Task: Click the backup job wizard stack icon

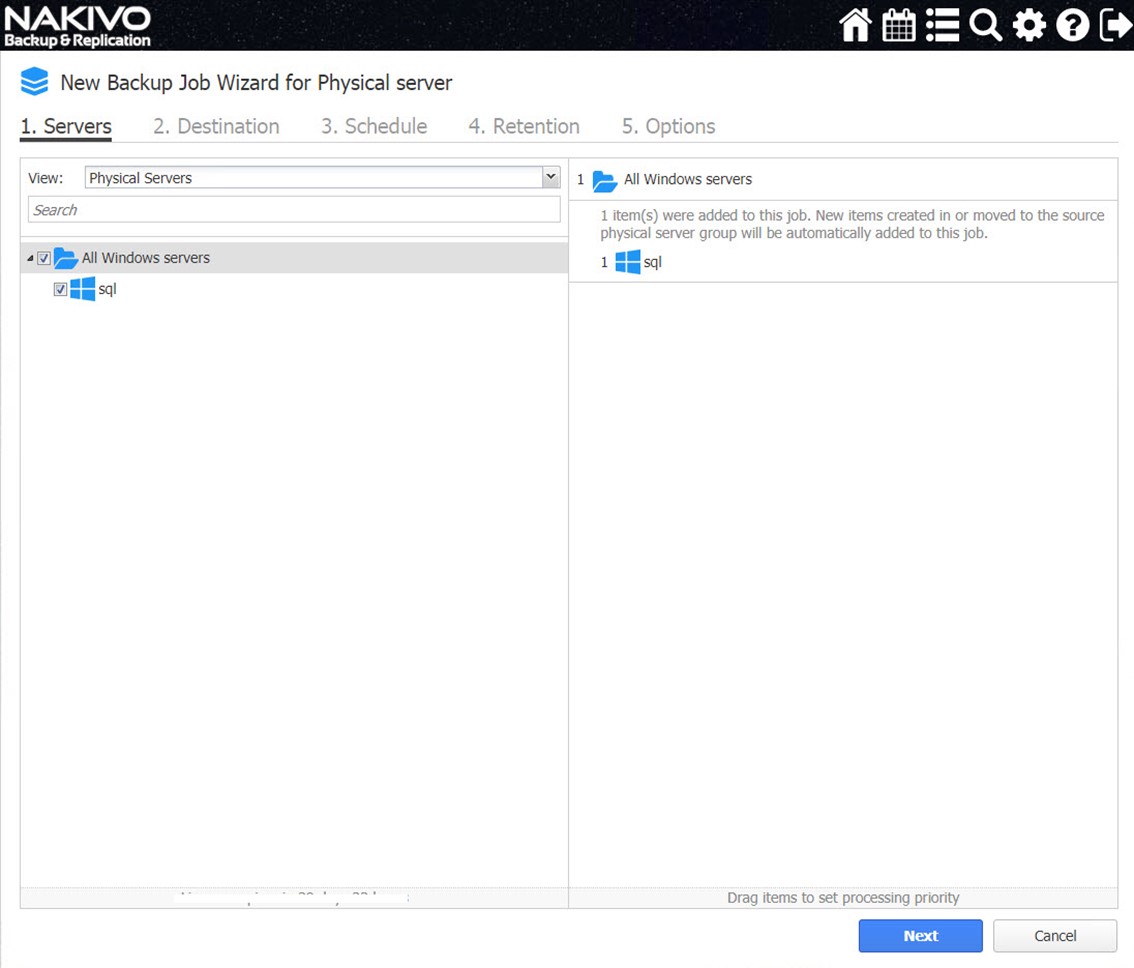Action: (34, 82)
